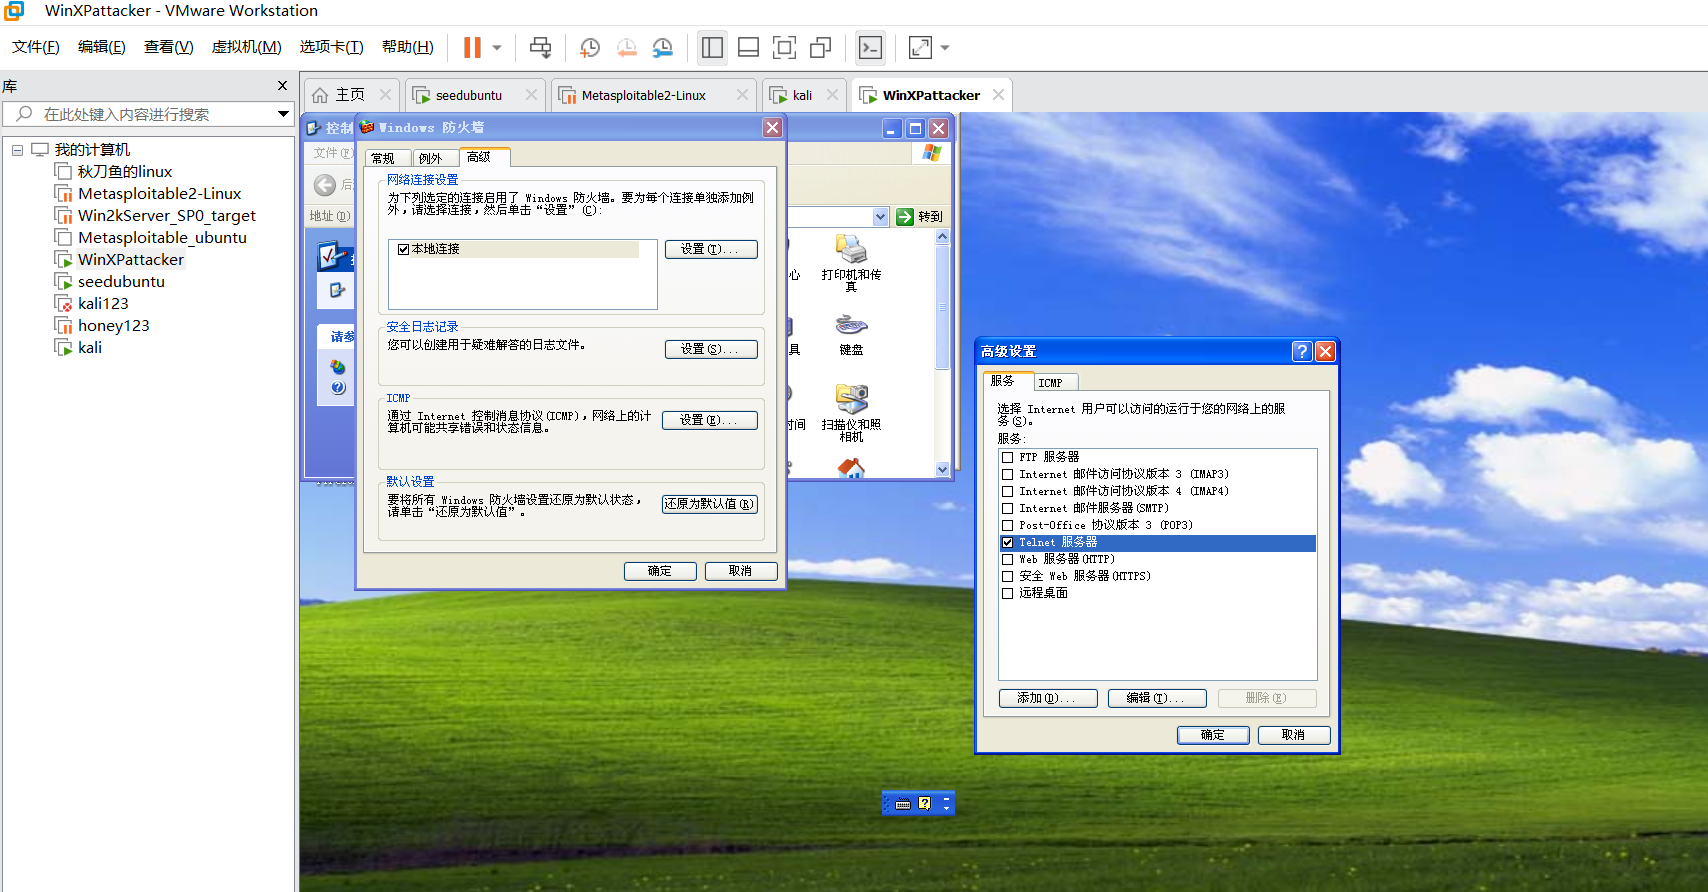Enable the Post-Office POP3 checkbox
This screenshot has height=892, width=1708.
click(1008, 525)
